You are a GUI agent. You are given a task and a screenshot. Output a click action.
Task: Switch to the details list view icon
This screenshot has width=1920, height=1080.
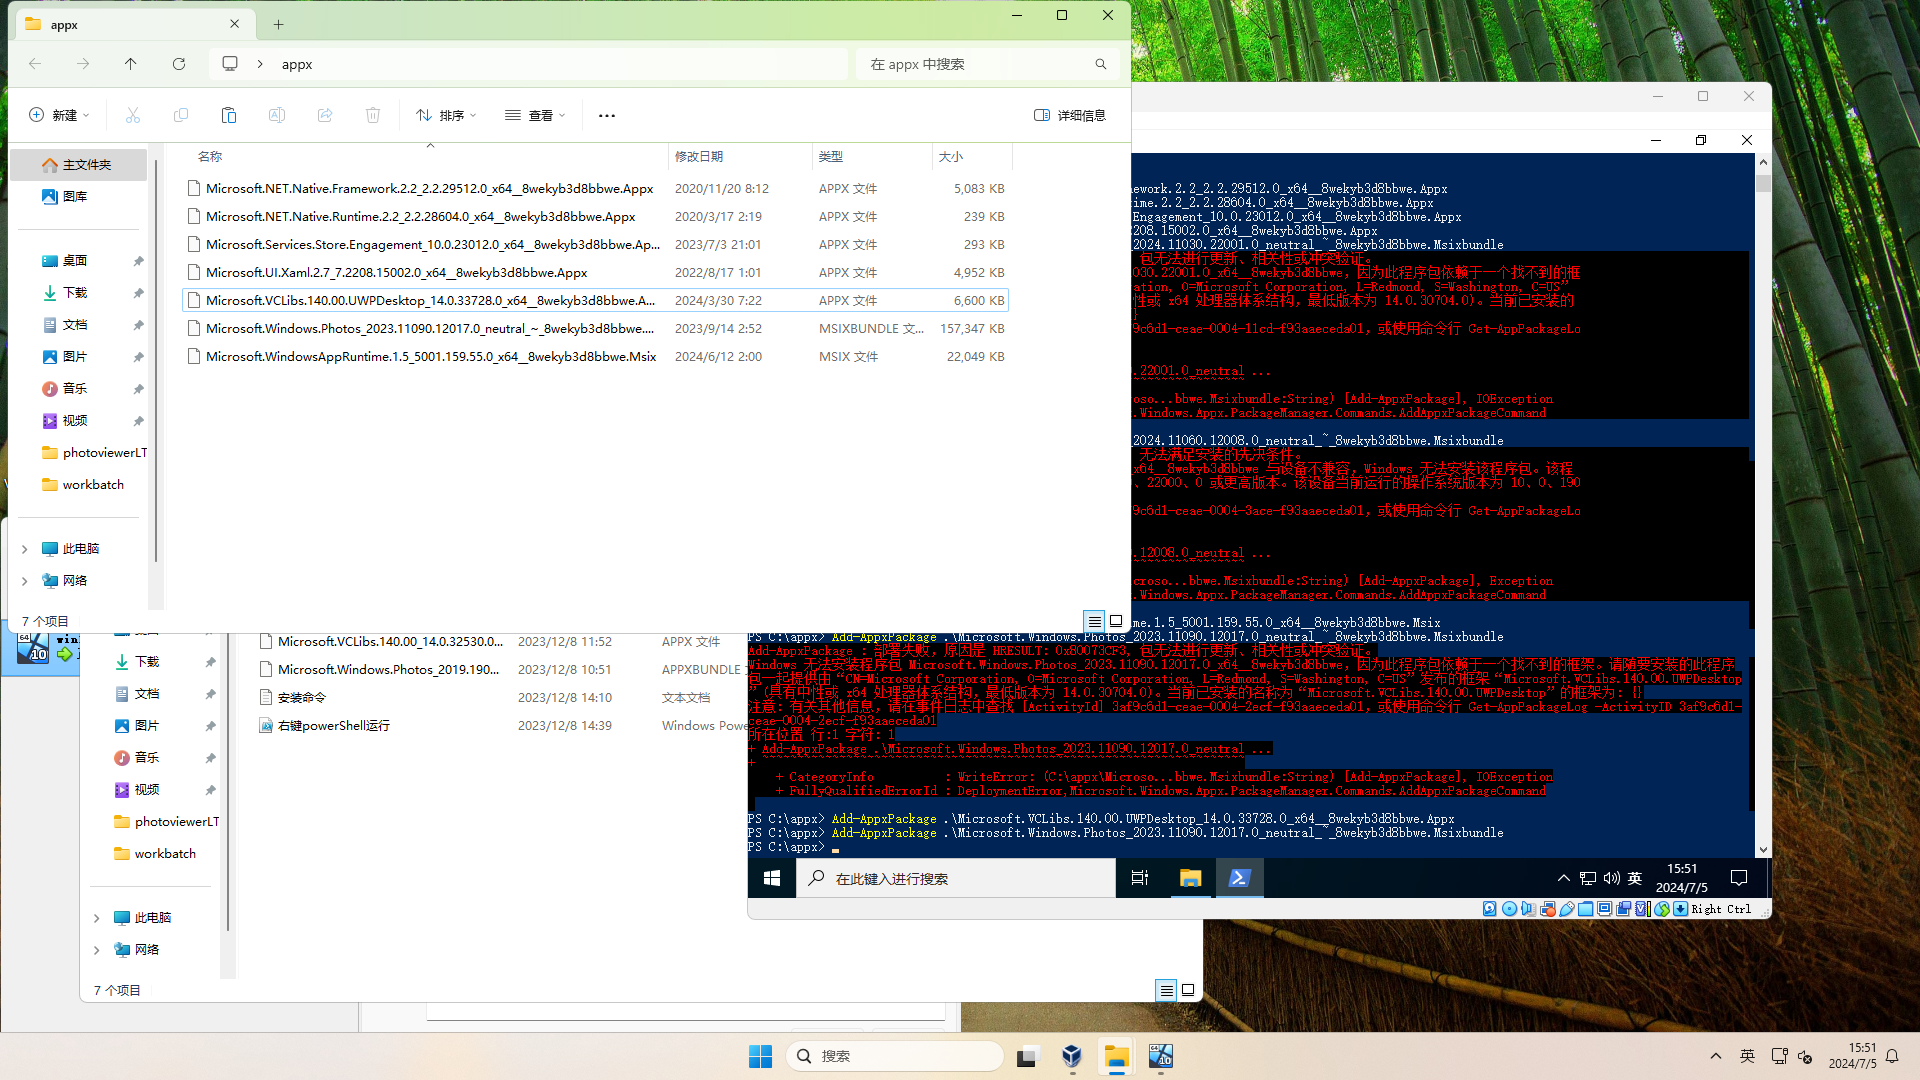1095,621
